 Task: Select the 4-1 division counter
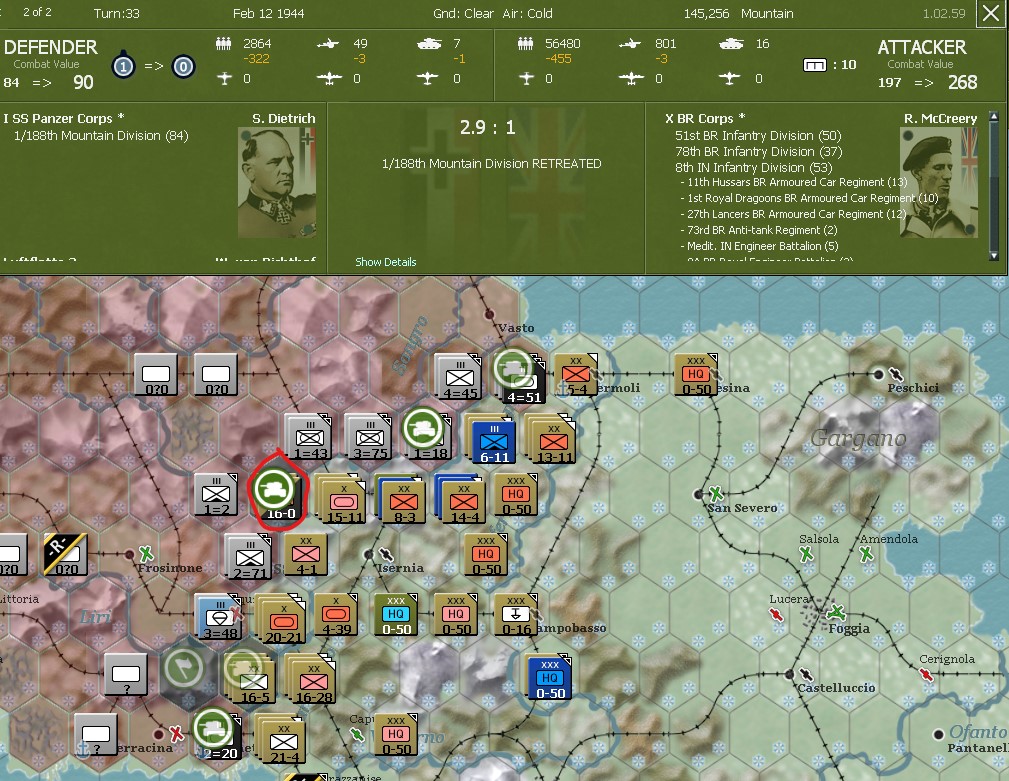click(x=306, y=555)
